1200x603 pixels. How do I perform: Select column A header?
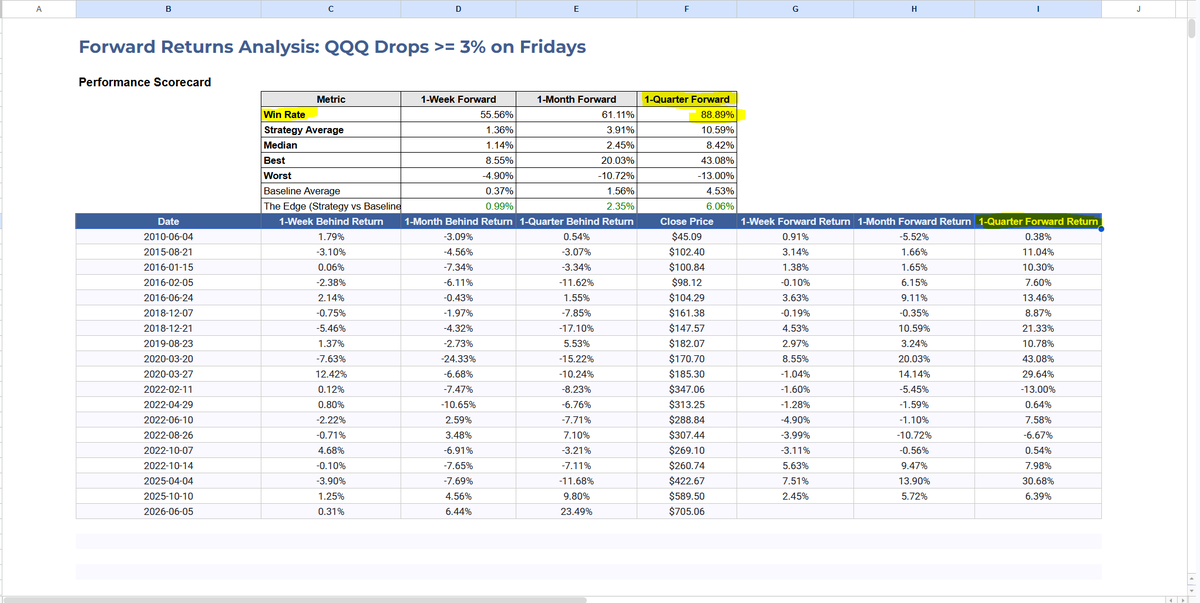37,9
